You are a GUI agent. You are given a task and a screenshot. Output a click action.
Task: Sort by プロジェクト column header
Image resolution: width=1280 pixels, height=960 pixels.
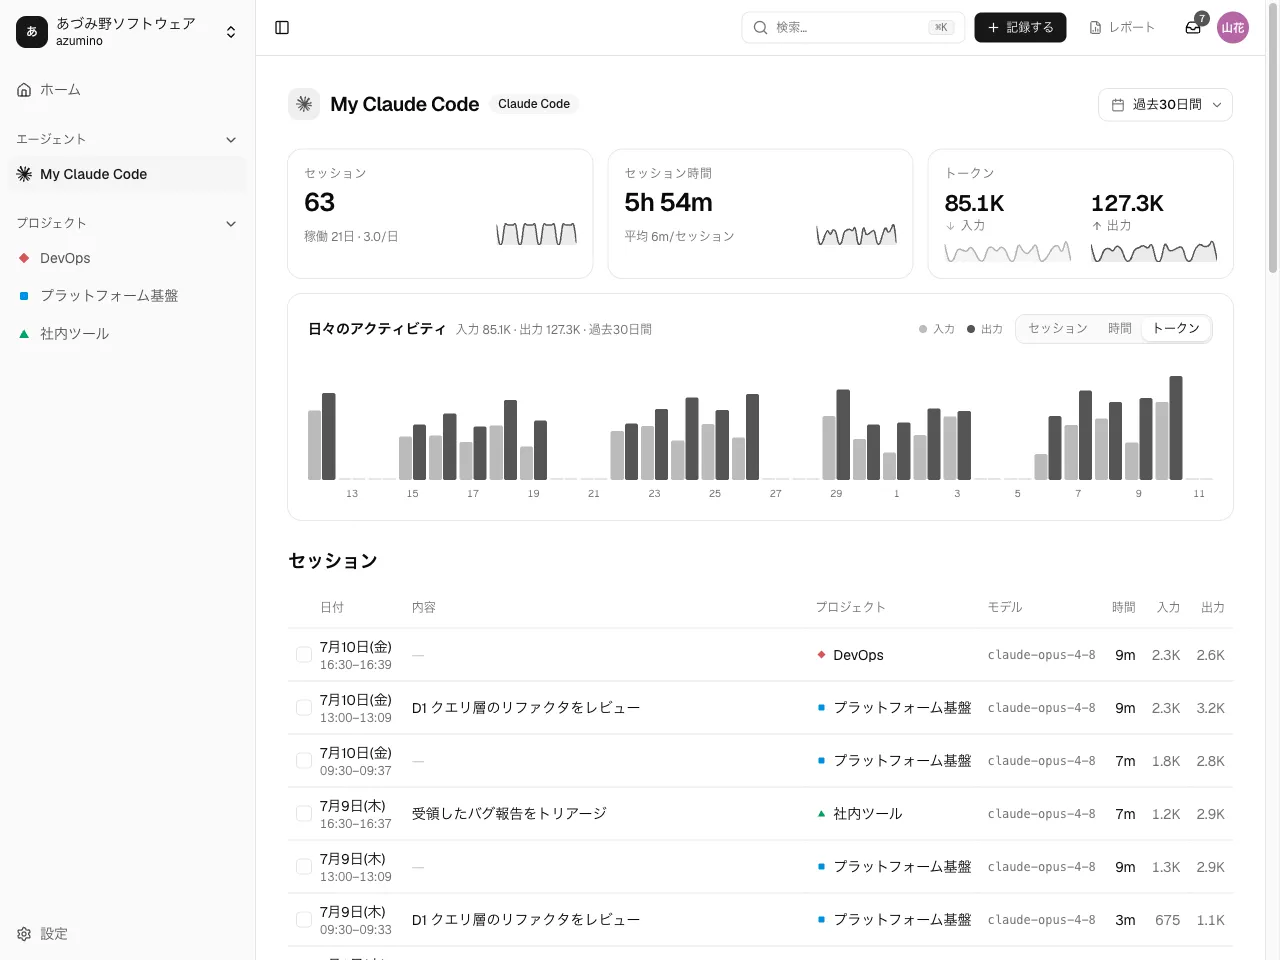850,607
